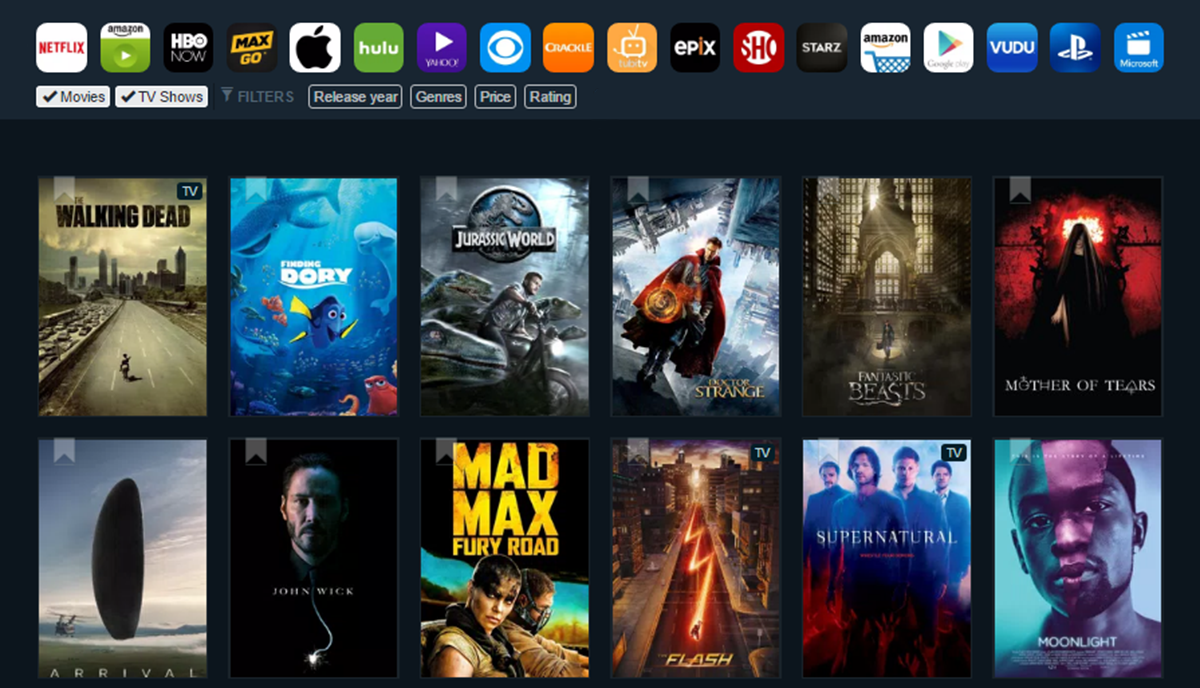The width and height of the screenshot is (1200, 688).
Task: Select the Google Play provider icon
Action: coord(949,48)
